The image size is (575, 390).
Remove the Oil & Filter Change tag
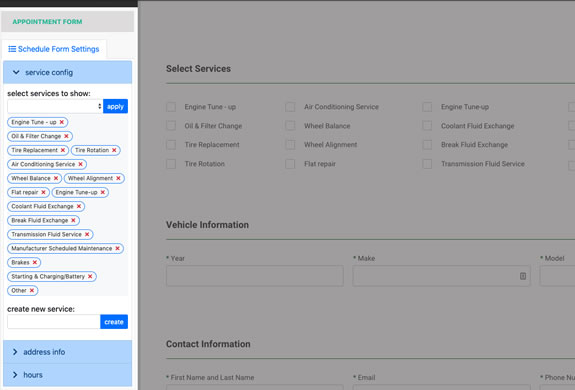click(x=66, y=136)
